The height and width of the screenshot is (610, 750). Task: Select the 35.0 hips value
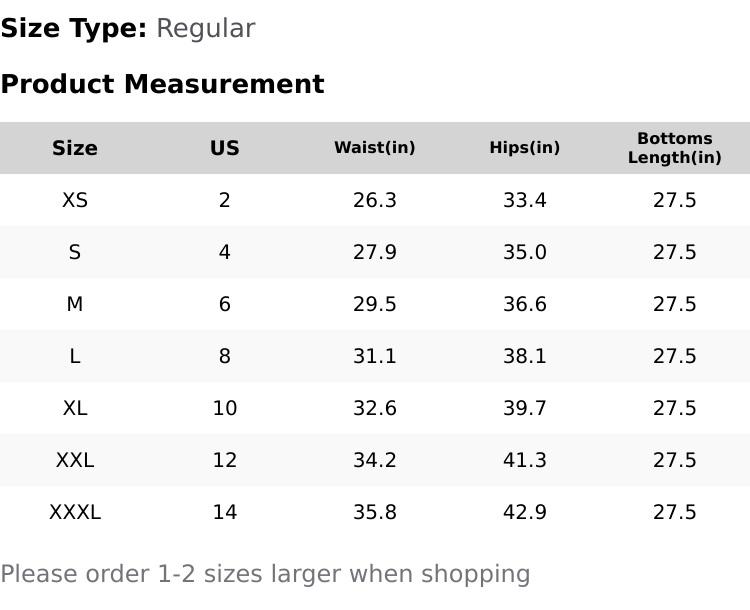(x=525, y=252)
